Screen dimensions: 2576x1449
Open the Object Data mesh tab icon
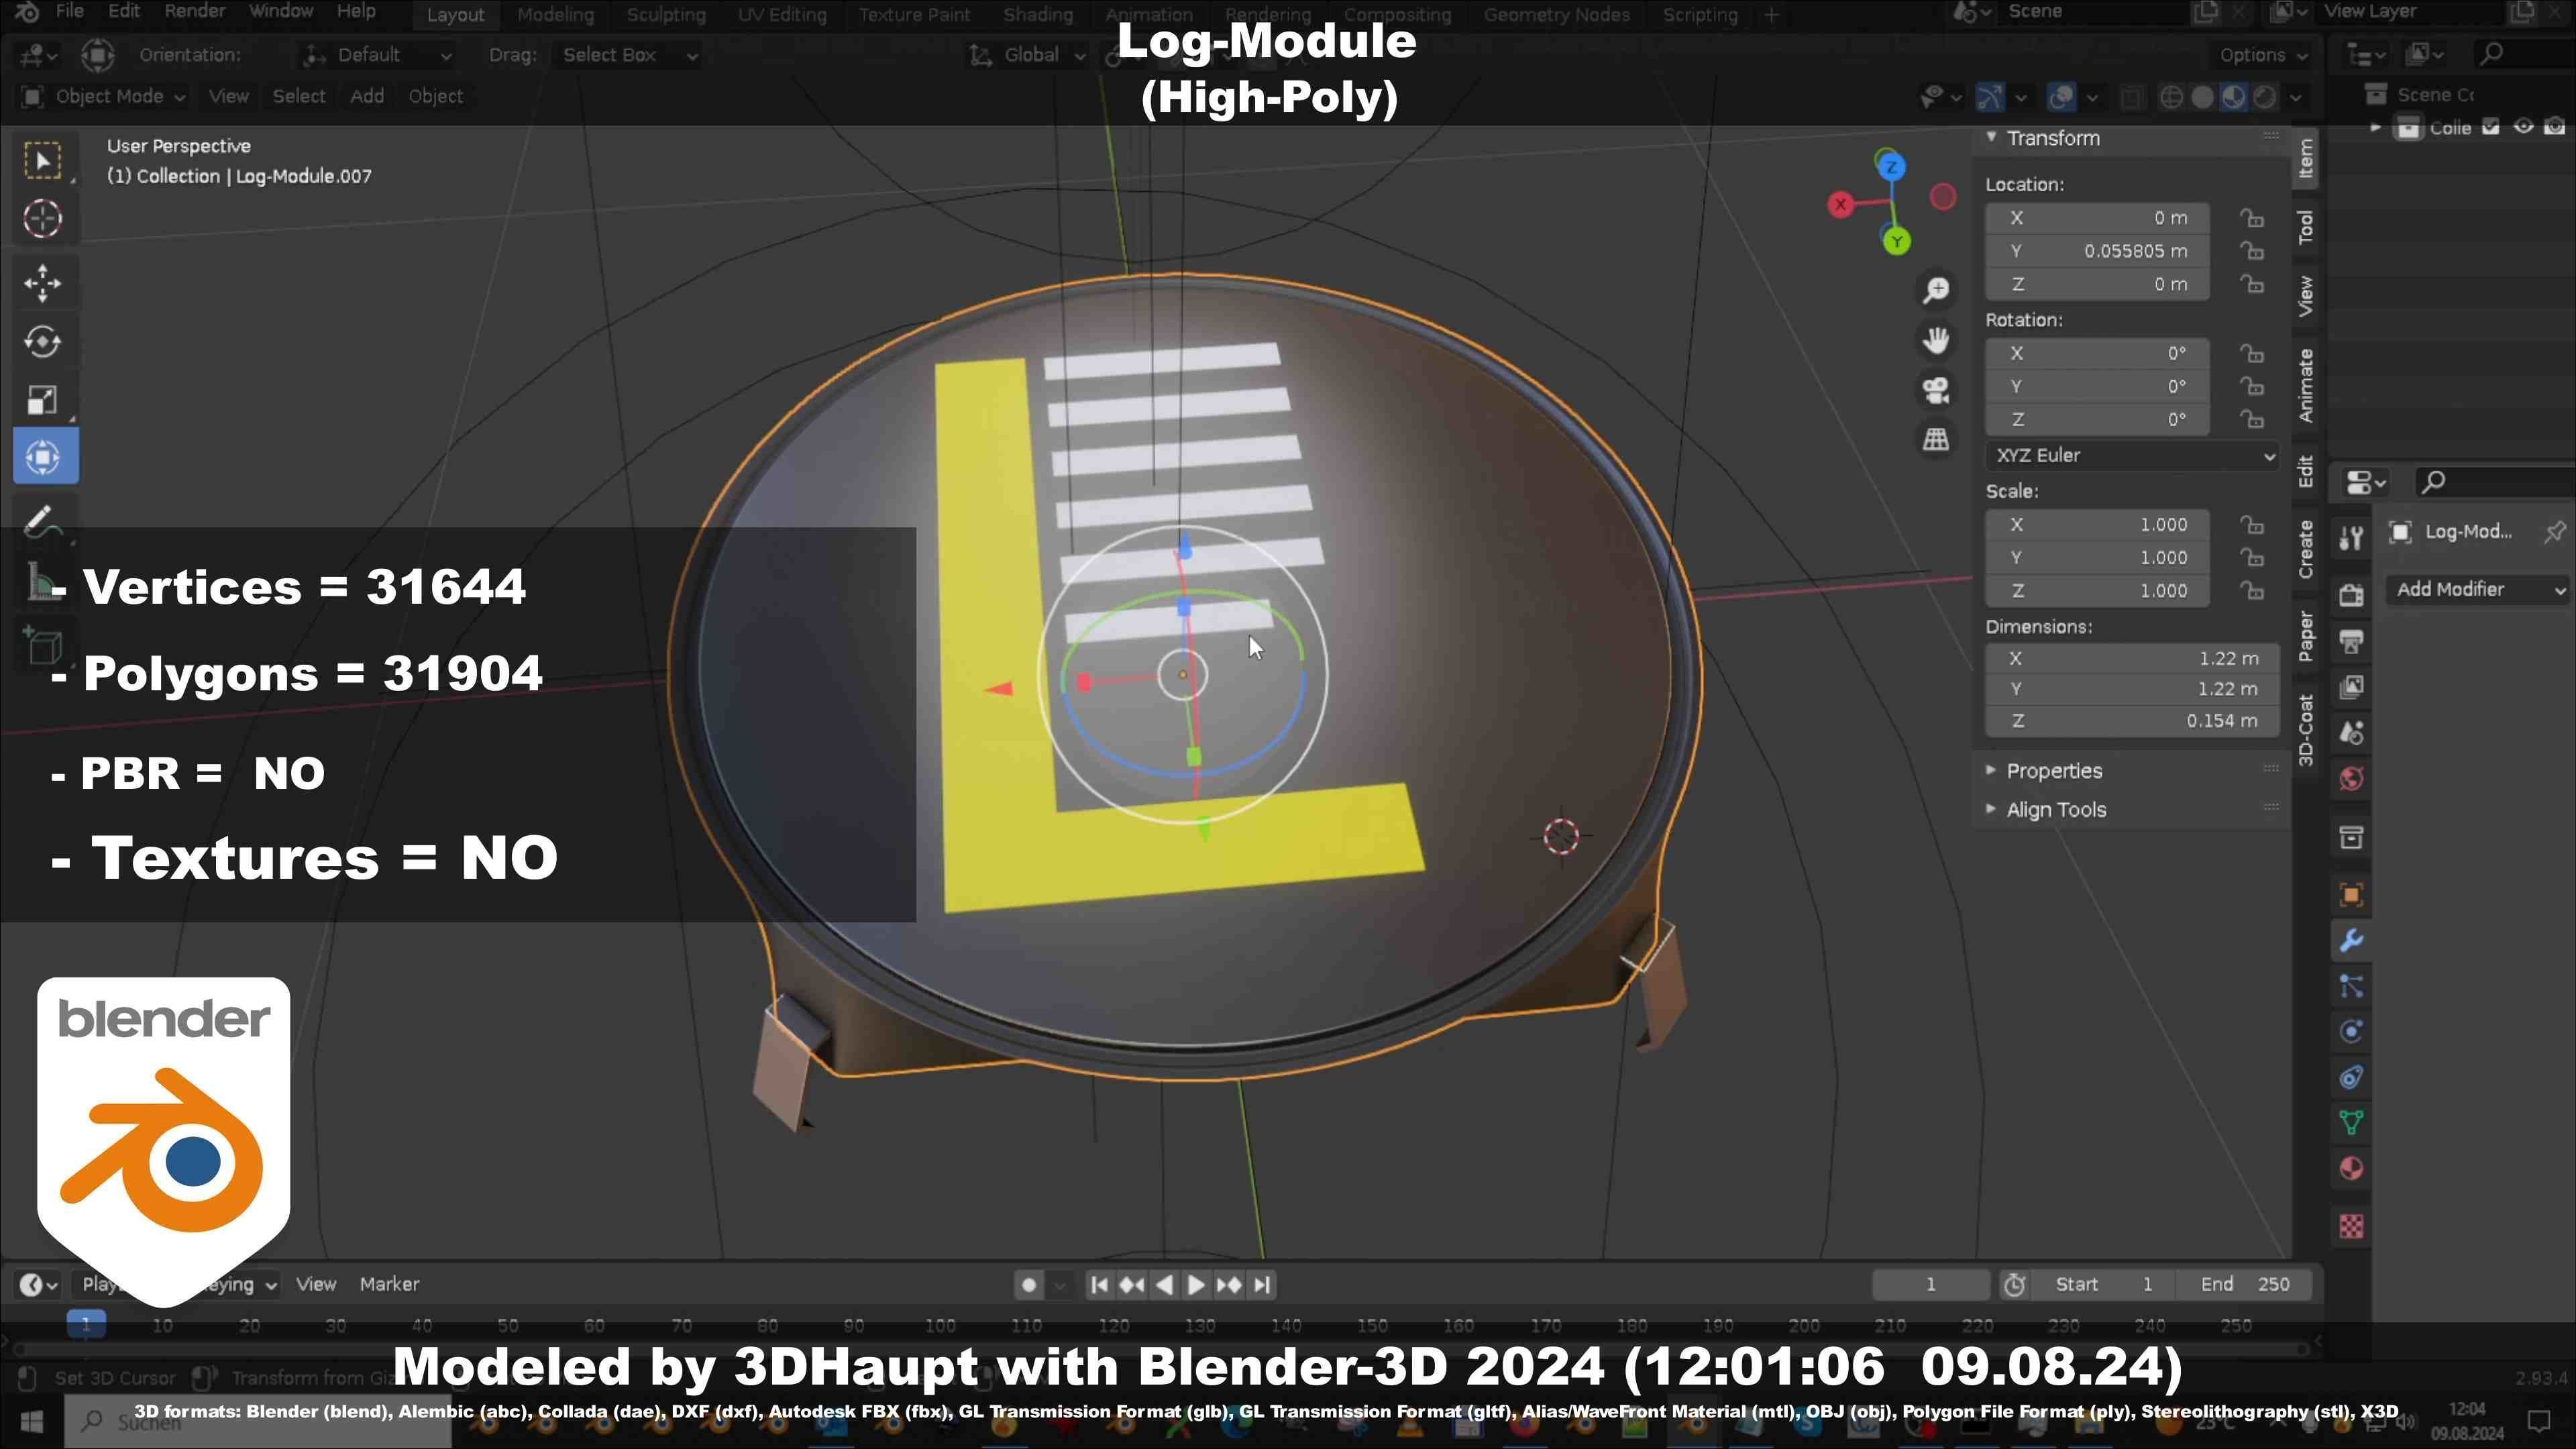pos(2351,1123)
